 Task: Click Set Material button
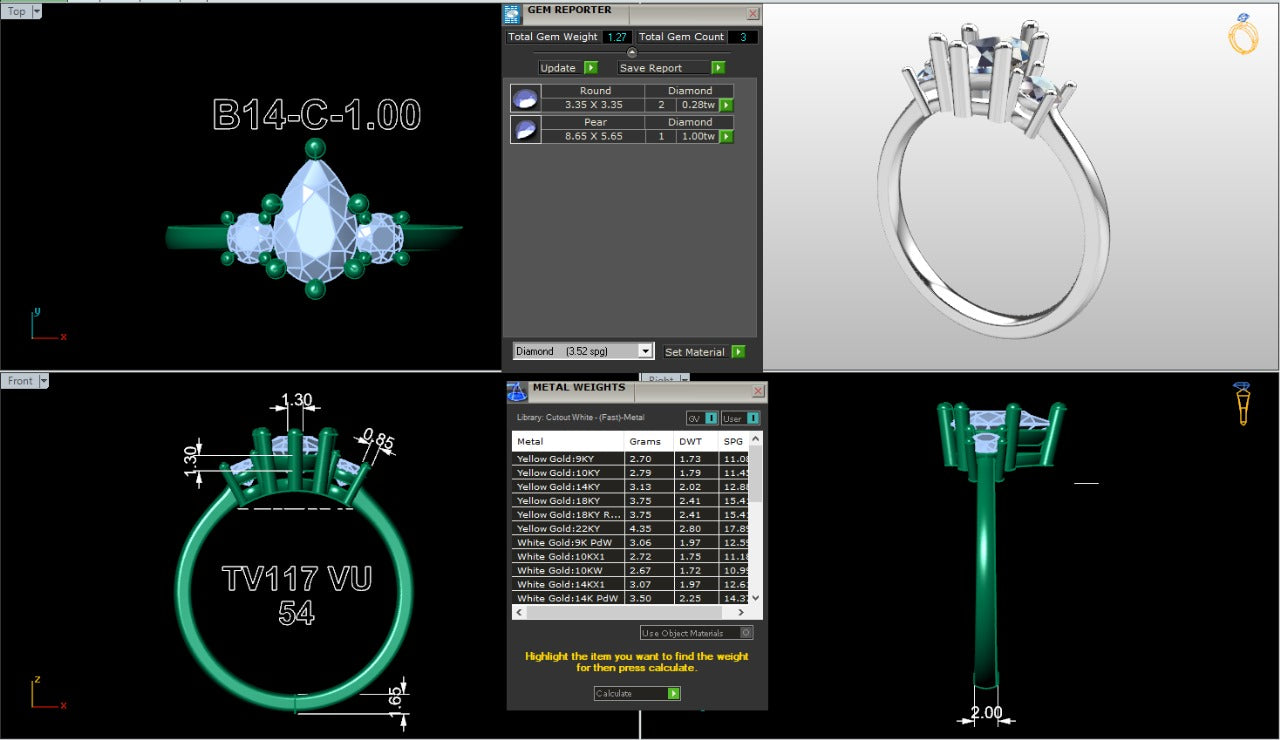tap(696, 352)
